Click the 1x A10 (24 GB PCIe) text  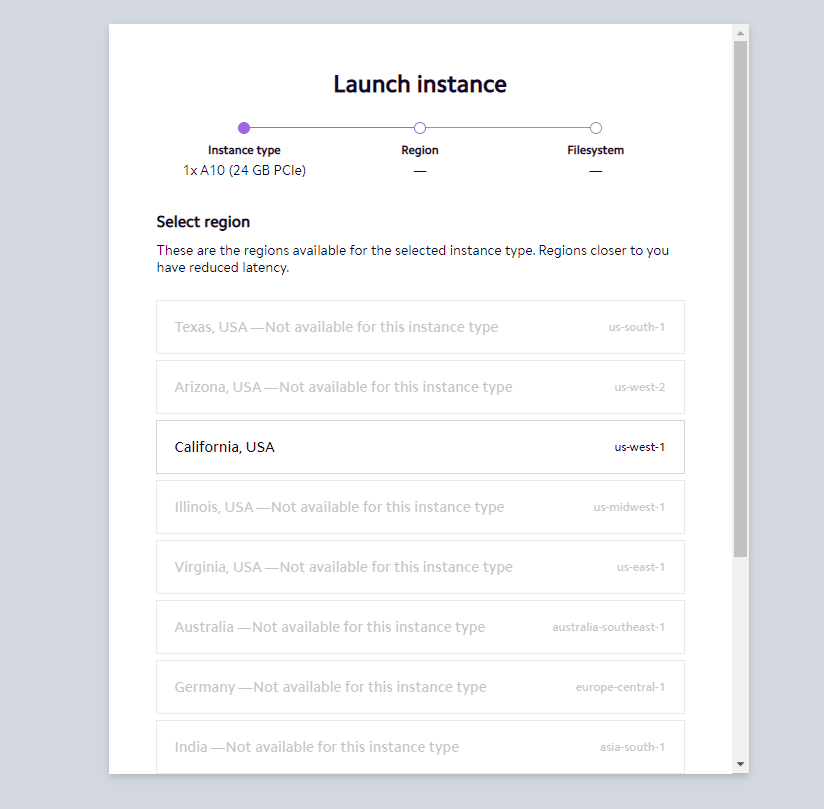pyautogui.click(x=244, y=170)
